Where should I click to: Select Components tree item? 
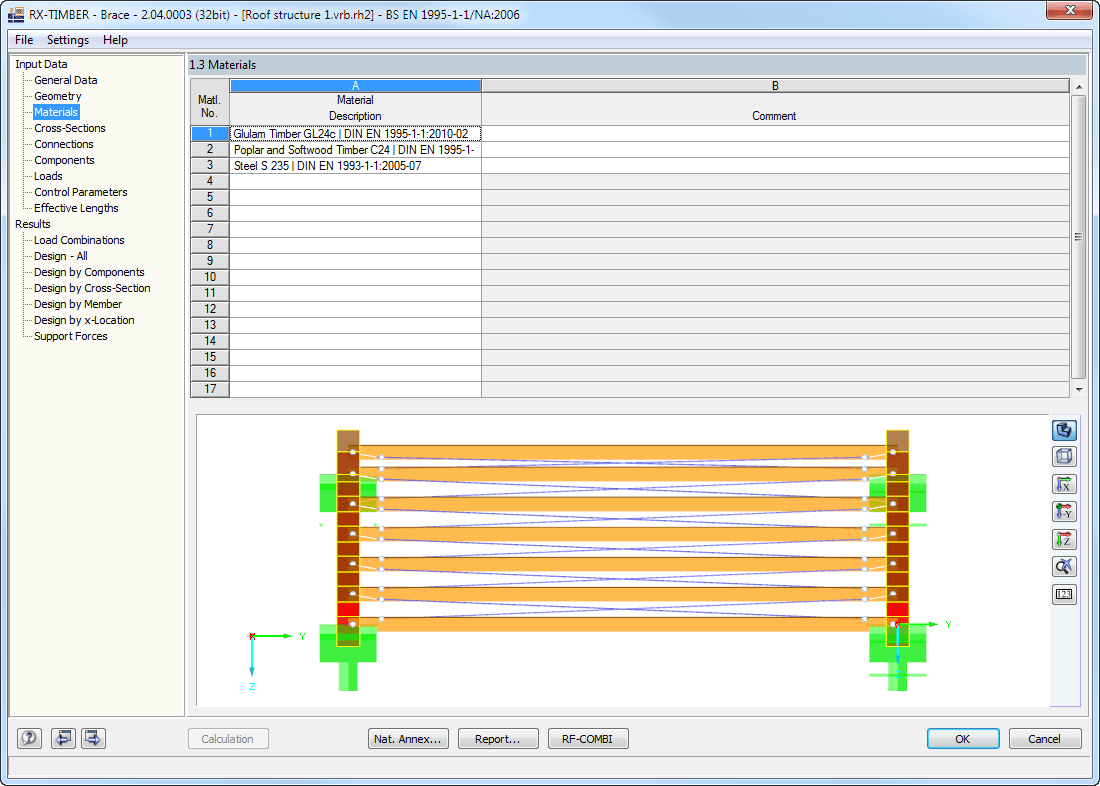65,160
